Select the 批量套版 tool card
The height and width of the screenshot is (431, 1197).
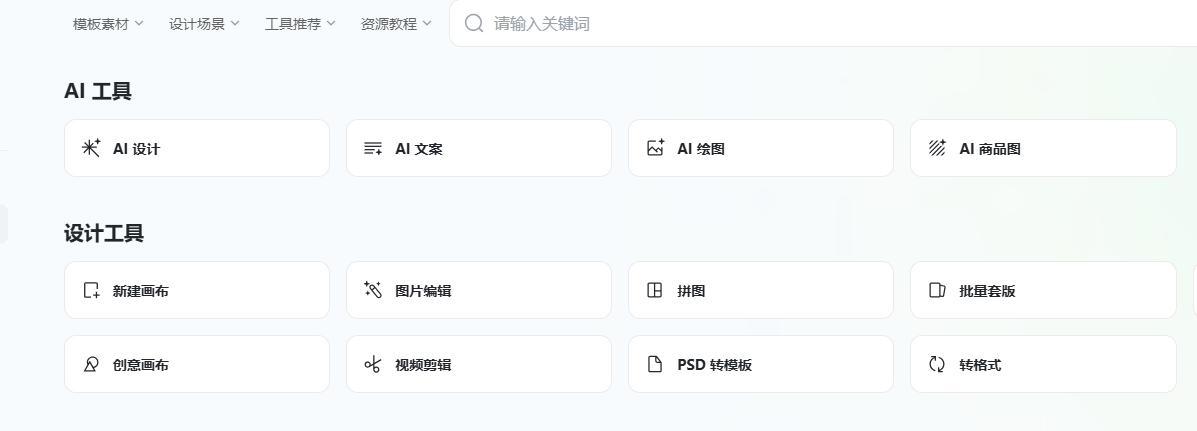[x=1043, y=290]
